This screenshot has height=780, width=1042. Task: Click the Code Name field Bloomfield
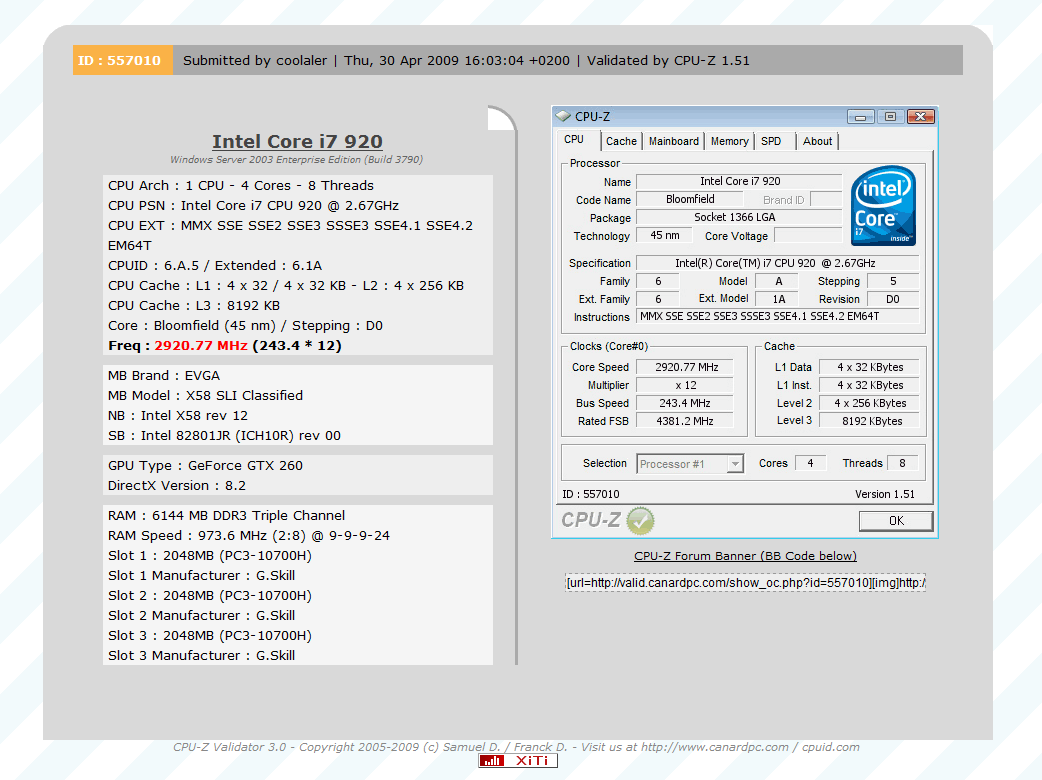[690, 199]
